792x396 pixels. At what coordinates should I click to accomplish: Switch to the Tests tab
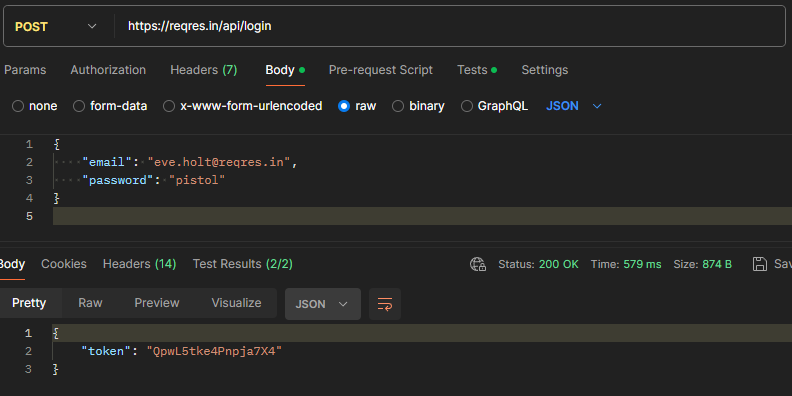click(477, 70)
